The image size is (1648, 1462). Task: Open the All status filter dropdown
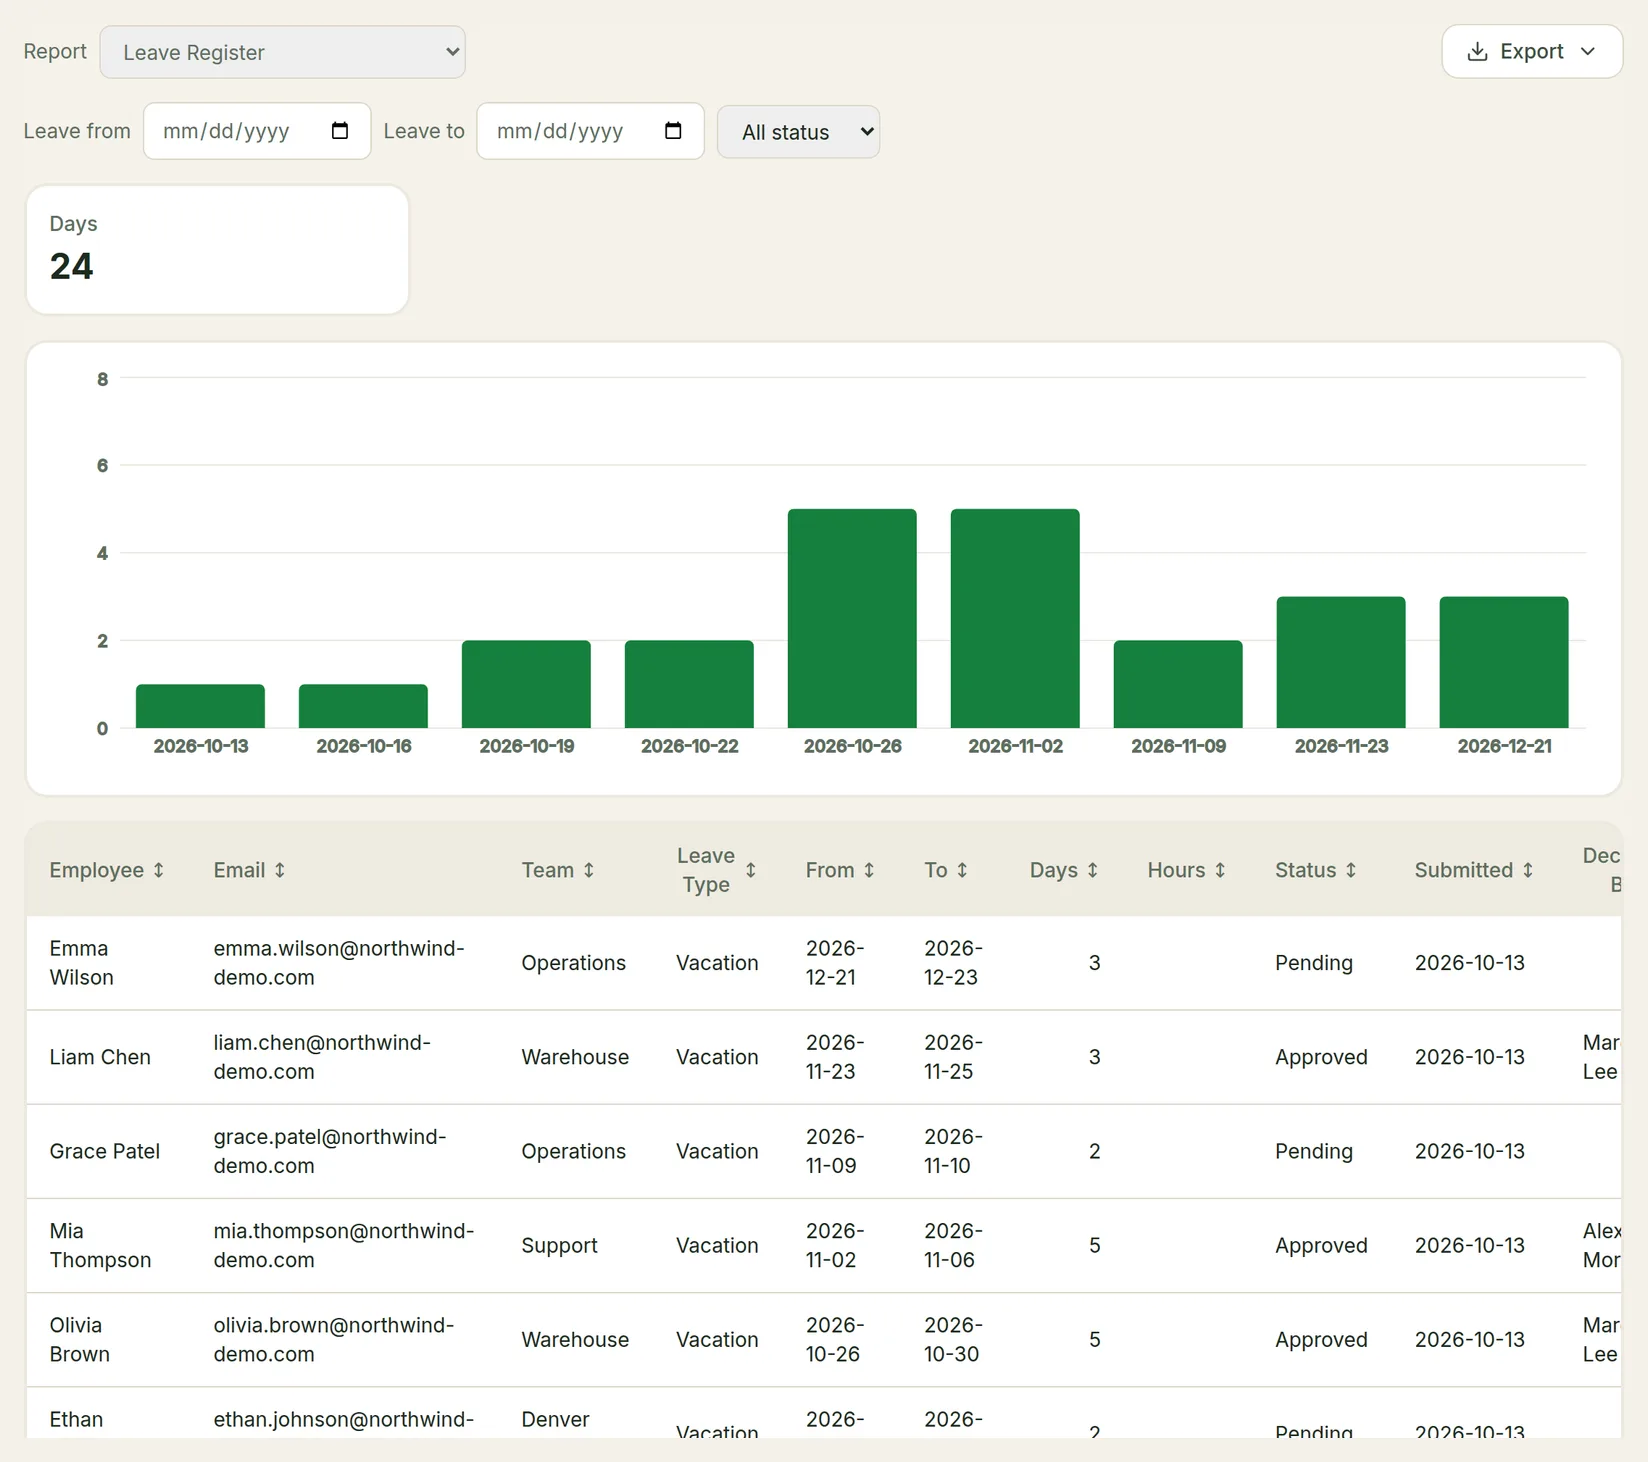[x=798, y=132]
